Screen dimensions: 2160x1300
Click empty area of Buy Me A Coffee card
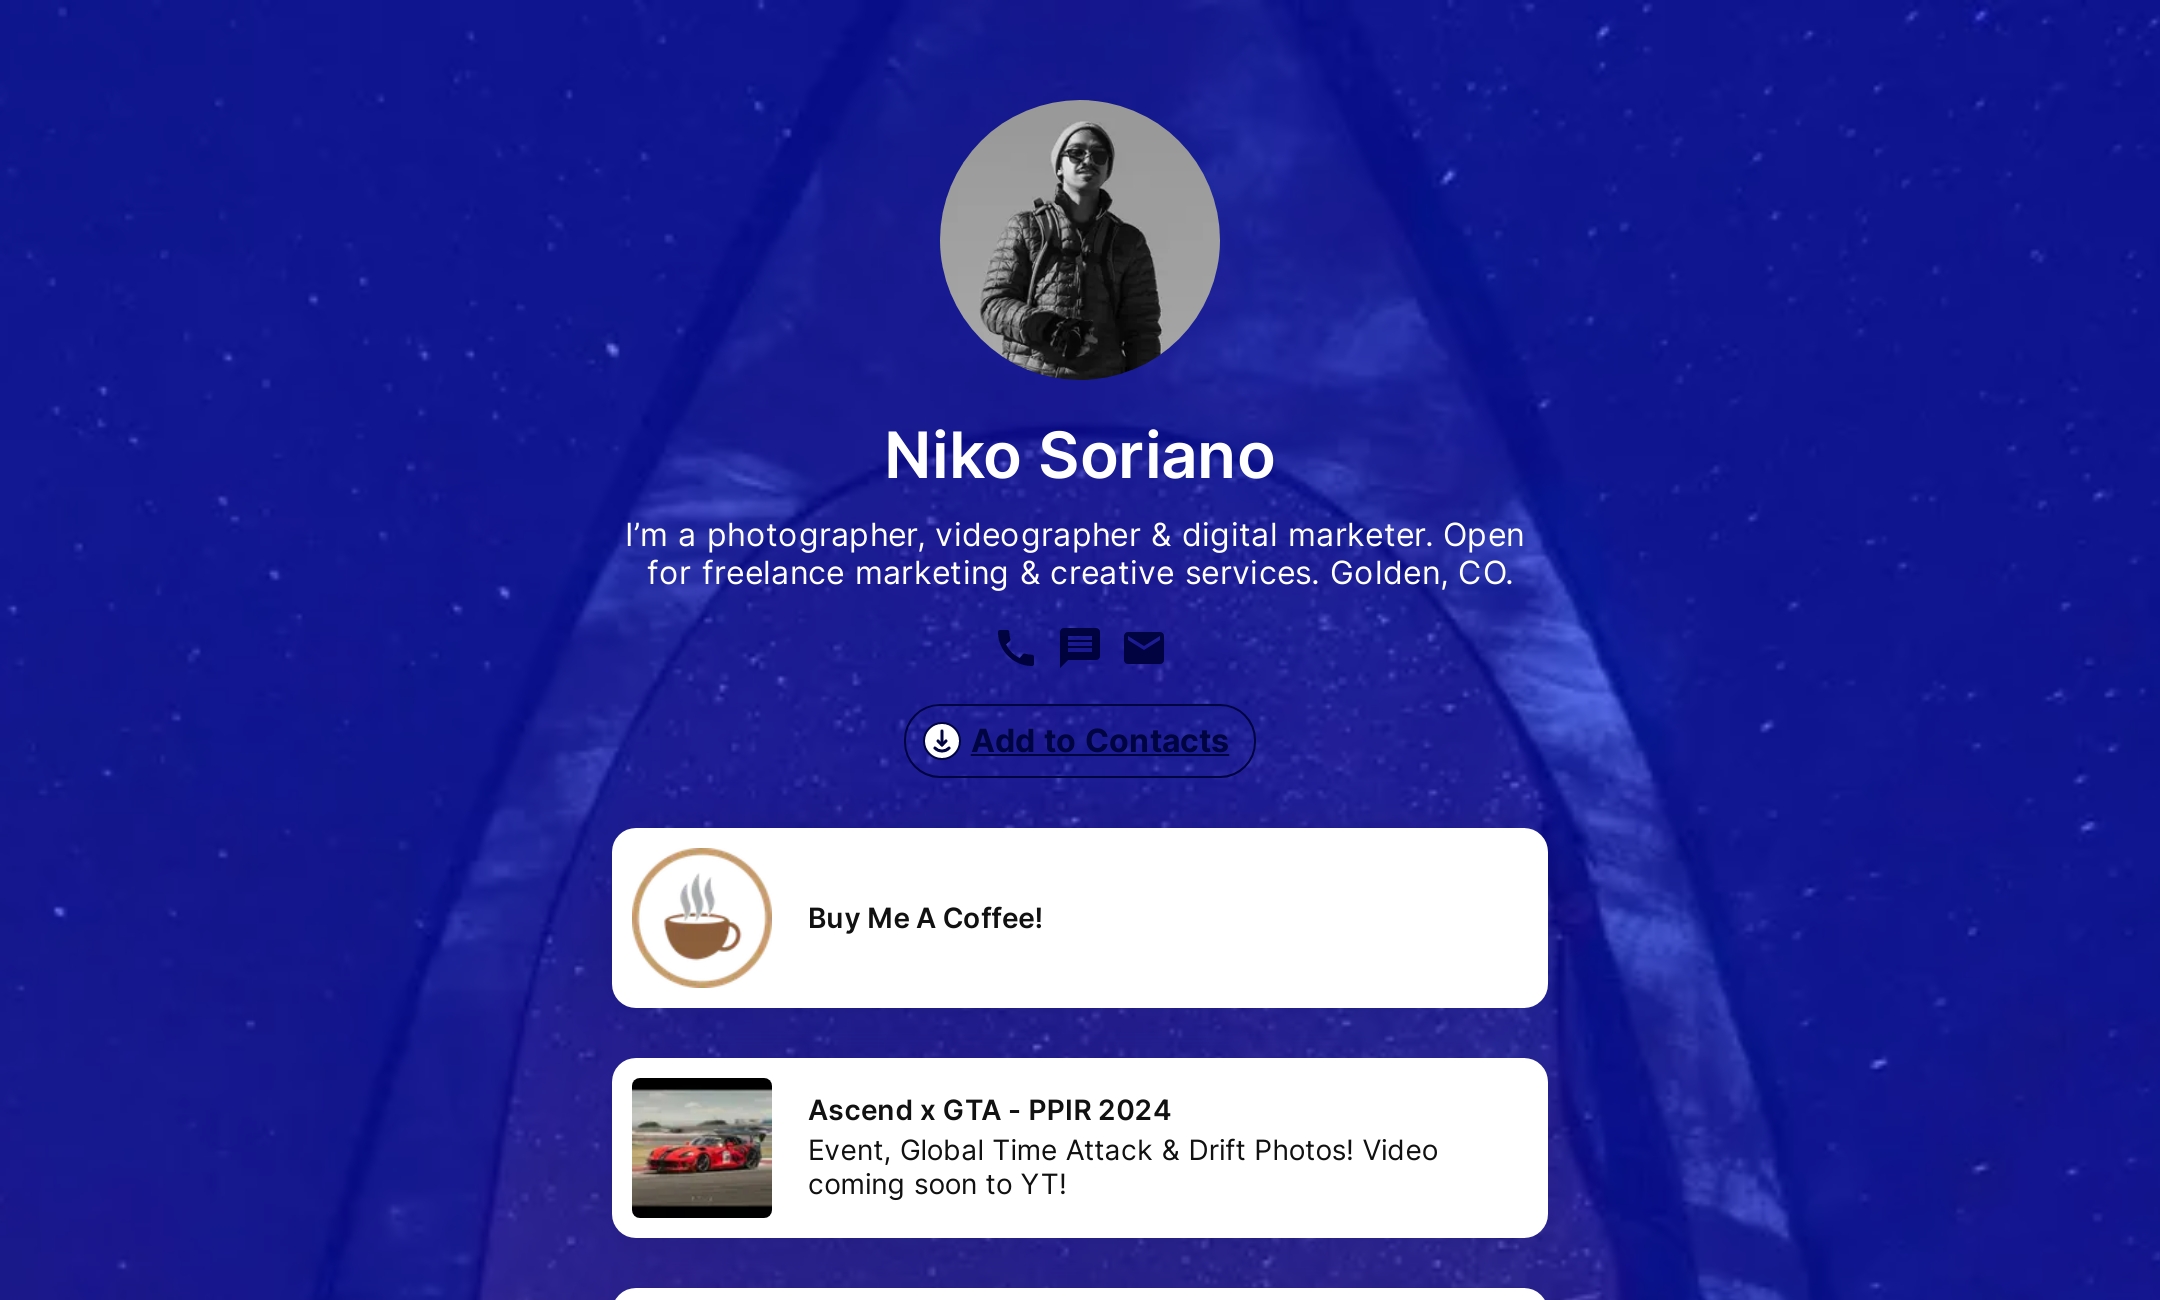1300,918
